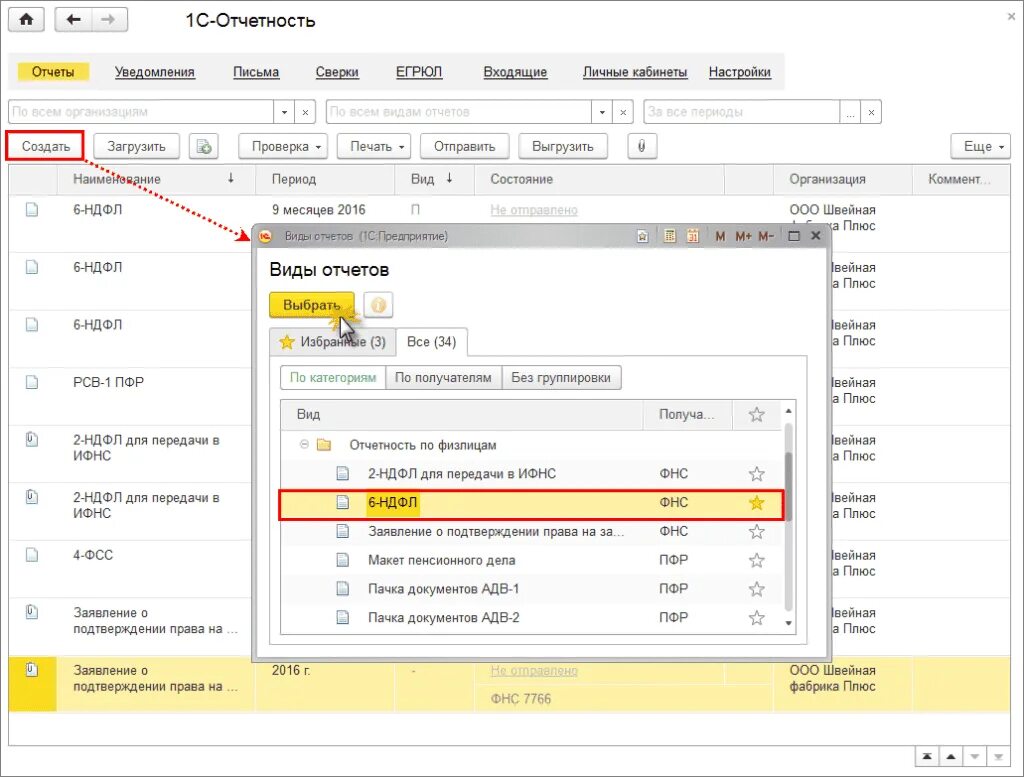Image resolution: width=1024 pixels, height=777 pixels.
Task: Star the Пачка документов АДВ-2 report
Action: (x=756, y=618)
